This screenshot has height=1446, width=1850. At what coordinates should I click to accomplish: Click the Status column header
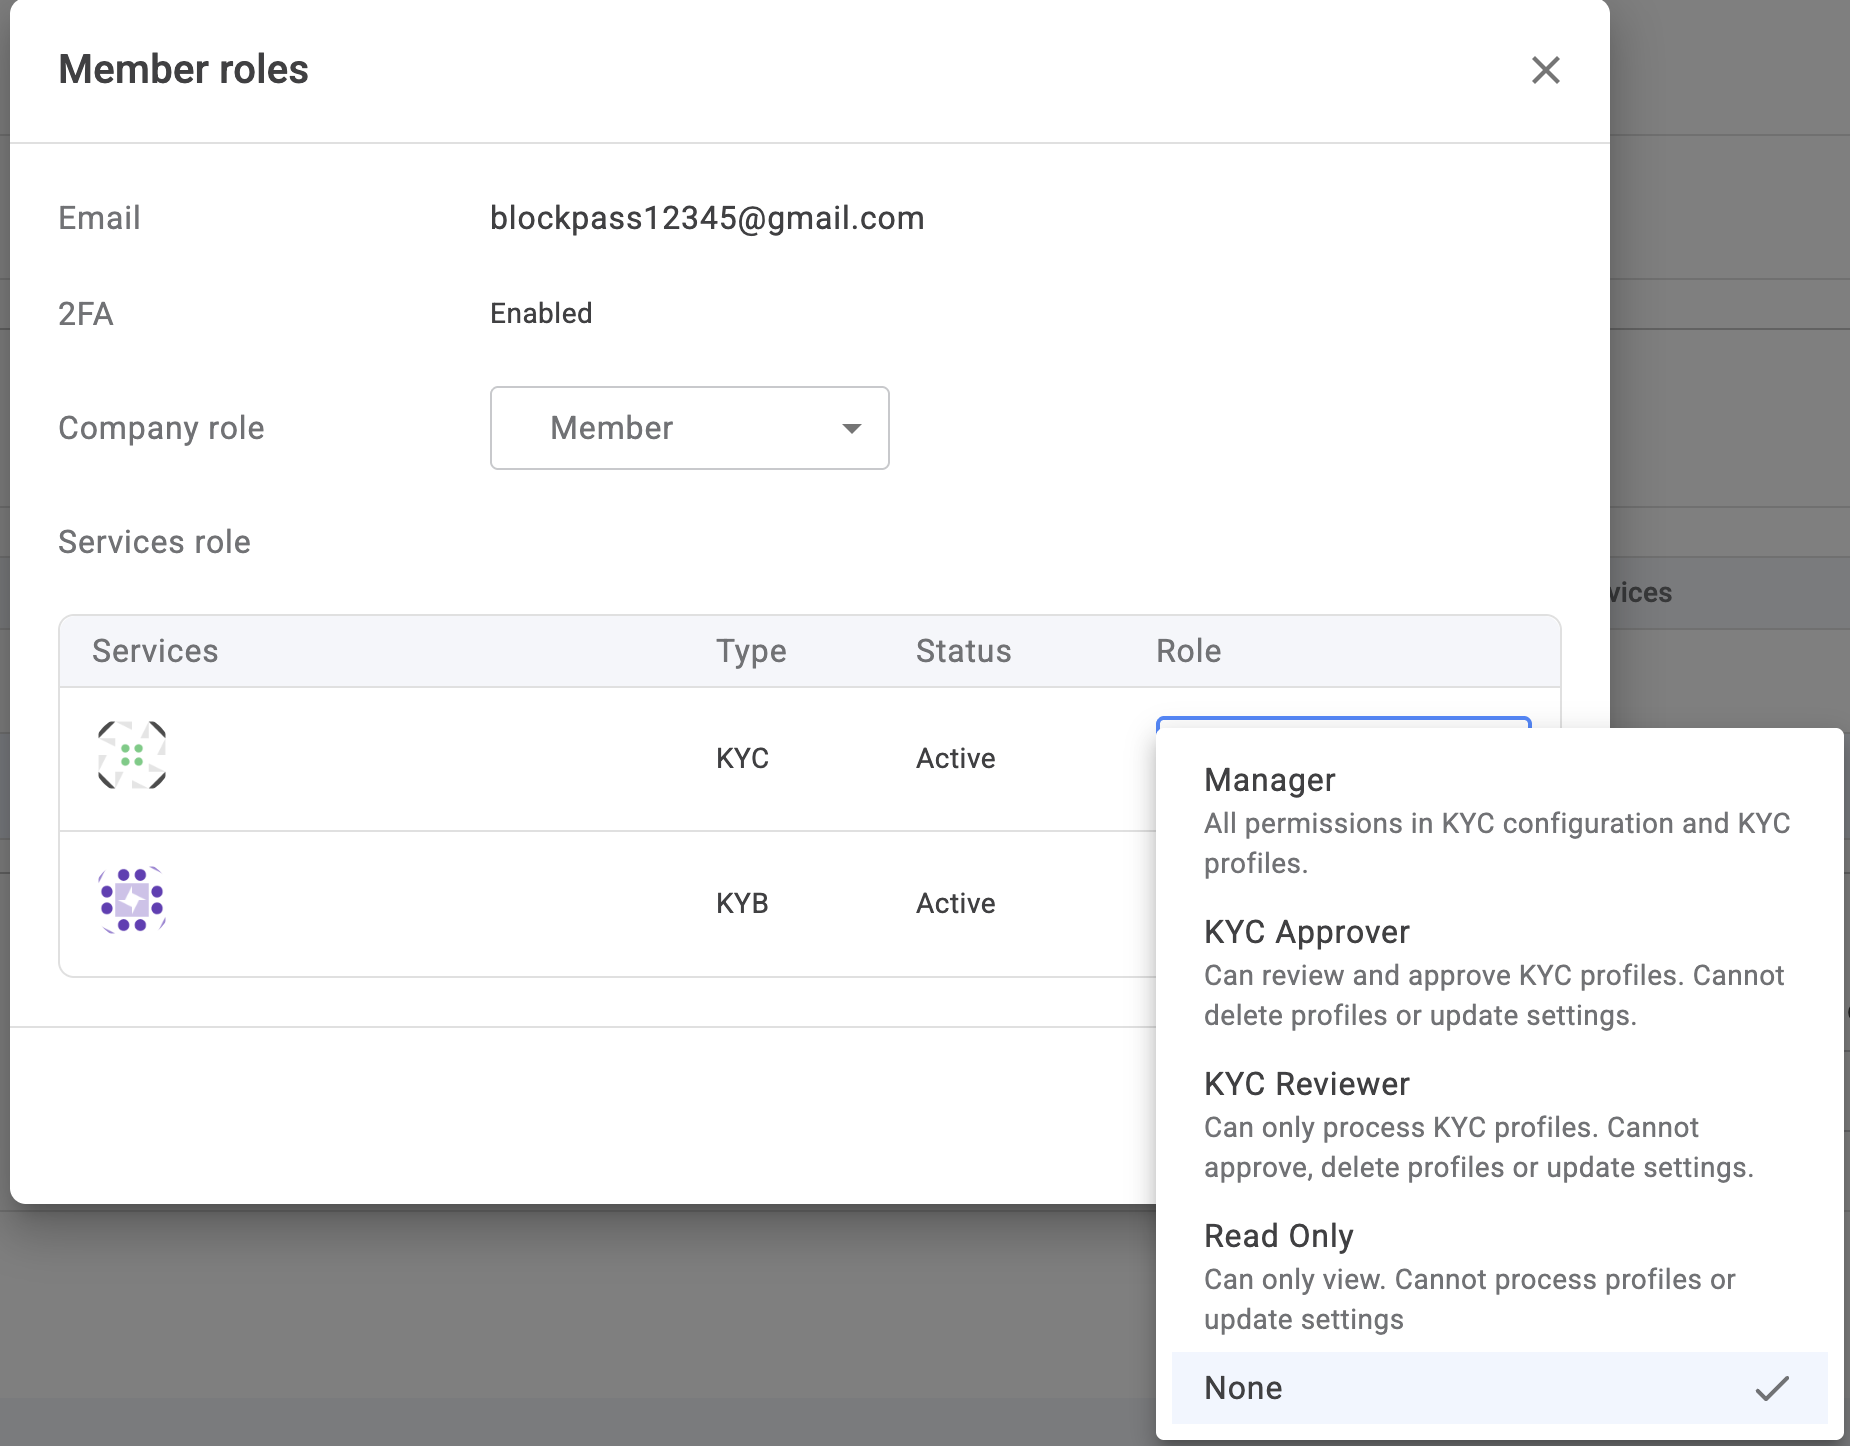click(963, 651)
